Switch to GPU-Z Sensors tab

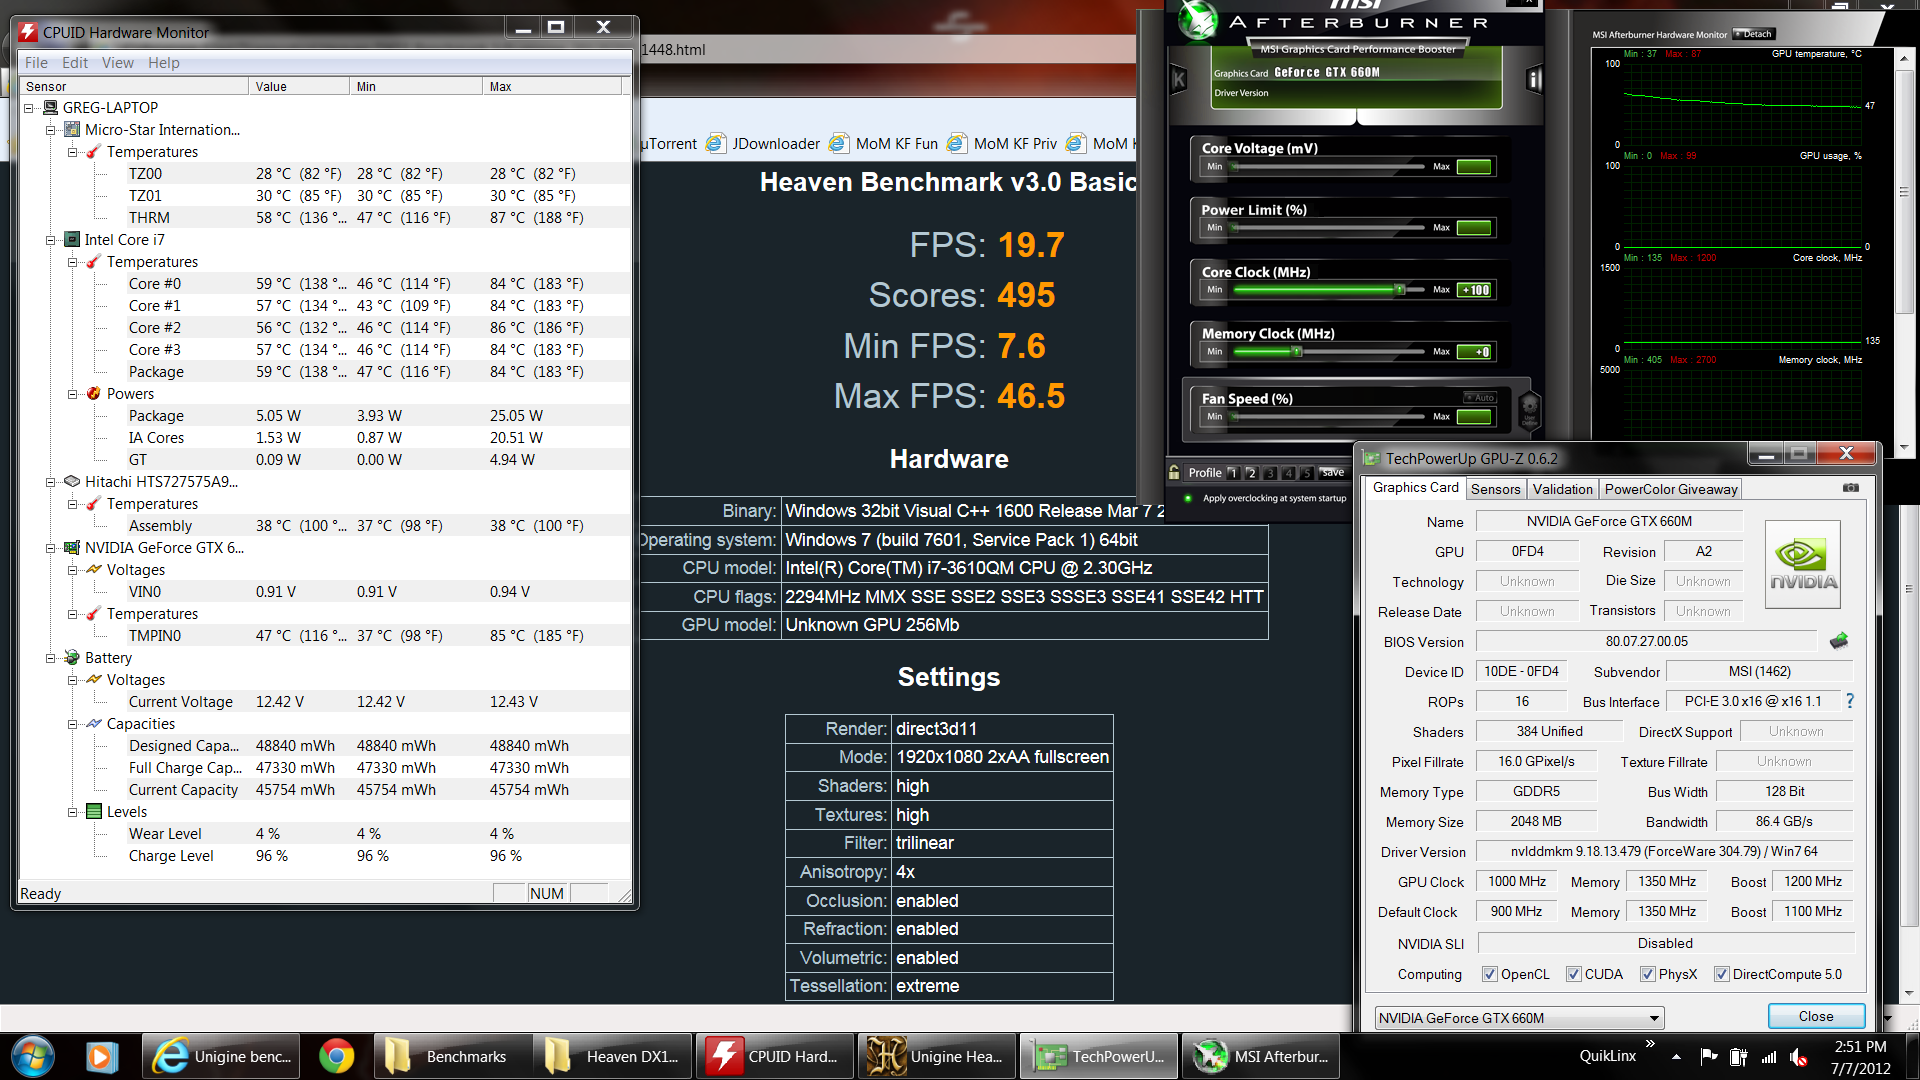point(1495,489)
